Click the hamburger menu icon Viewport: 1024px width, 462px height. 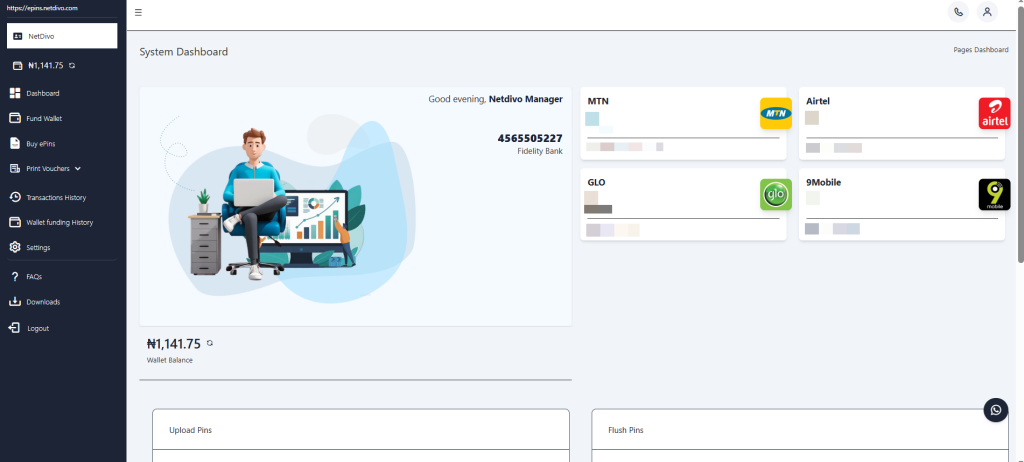[138, 12]
